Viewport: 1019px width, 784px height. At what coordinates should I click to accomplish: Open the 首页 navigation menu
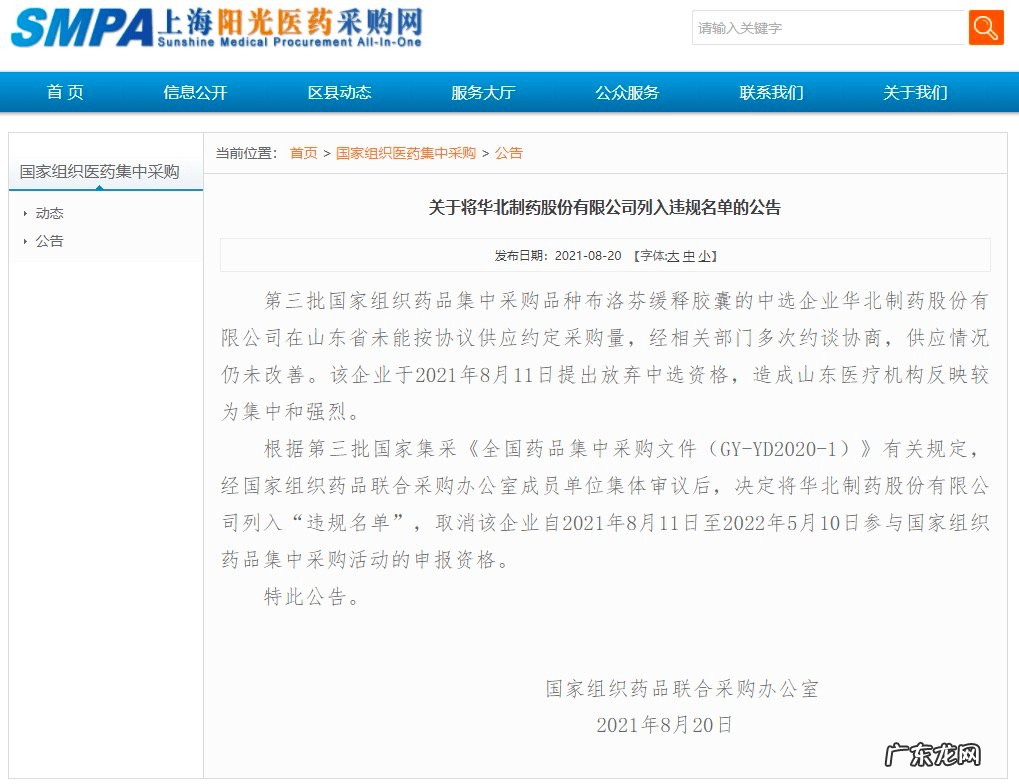(64, 92)
